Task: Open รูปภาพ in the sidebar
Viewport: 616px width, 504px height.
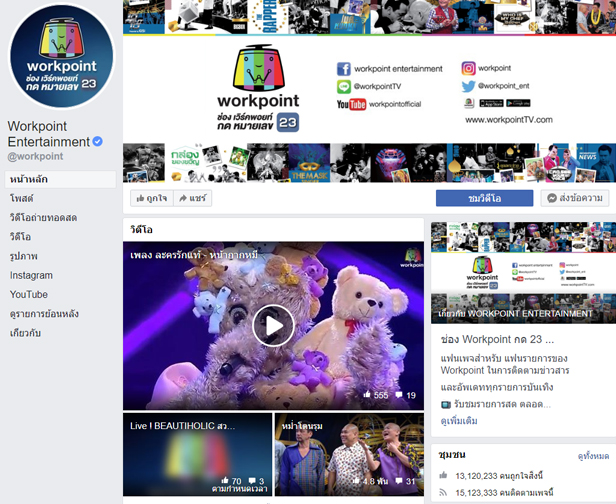Action: coord(24,256)
